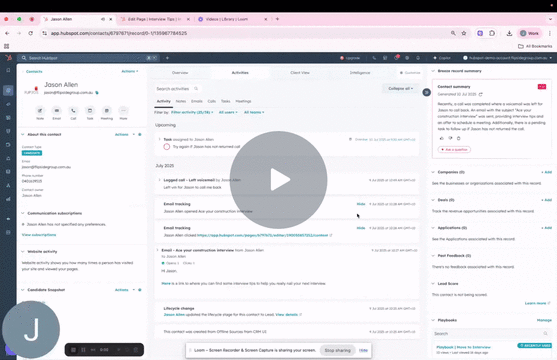
Task: Click the Note action icon for Jason Allen
Action: click(x=40, y=111)
